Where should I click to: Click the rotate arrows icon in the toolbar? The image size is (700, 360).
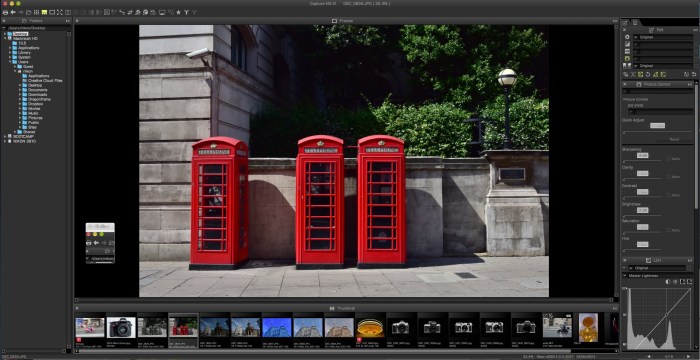130,12
